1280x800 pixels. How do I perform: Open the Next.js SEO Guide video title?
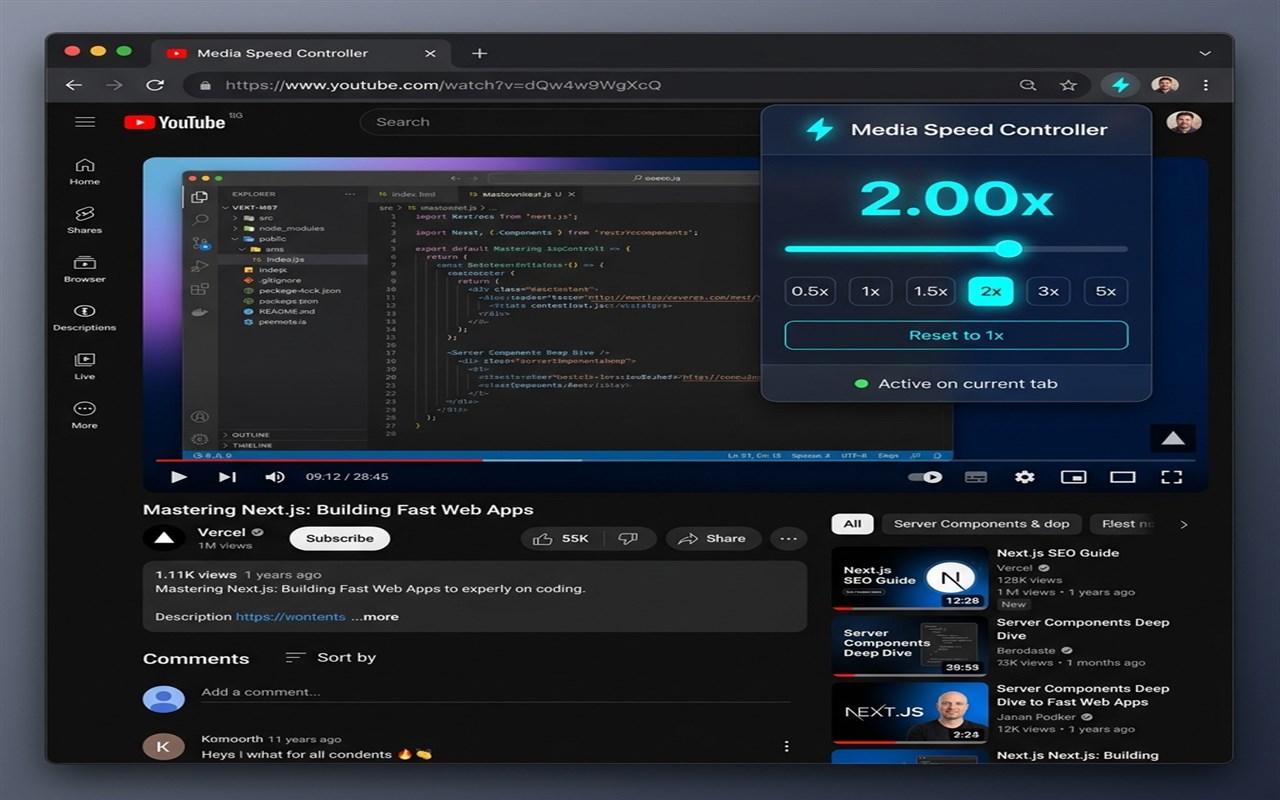point(1058,553)
